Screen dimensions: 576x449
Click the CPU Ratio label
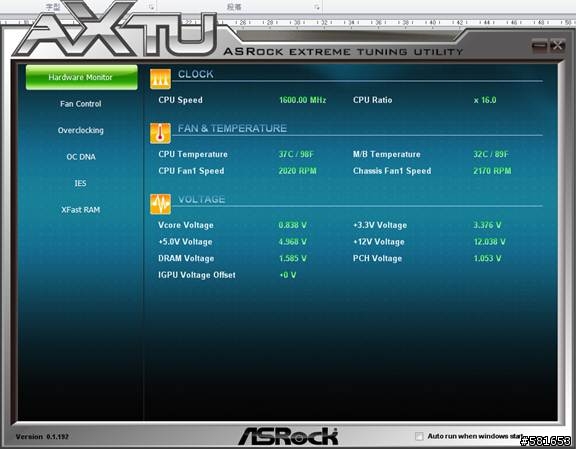tap(372, 100)
